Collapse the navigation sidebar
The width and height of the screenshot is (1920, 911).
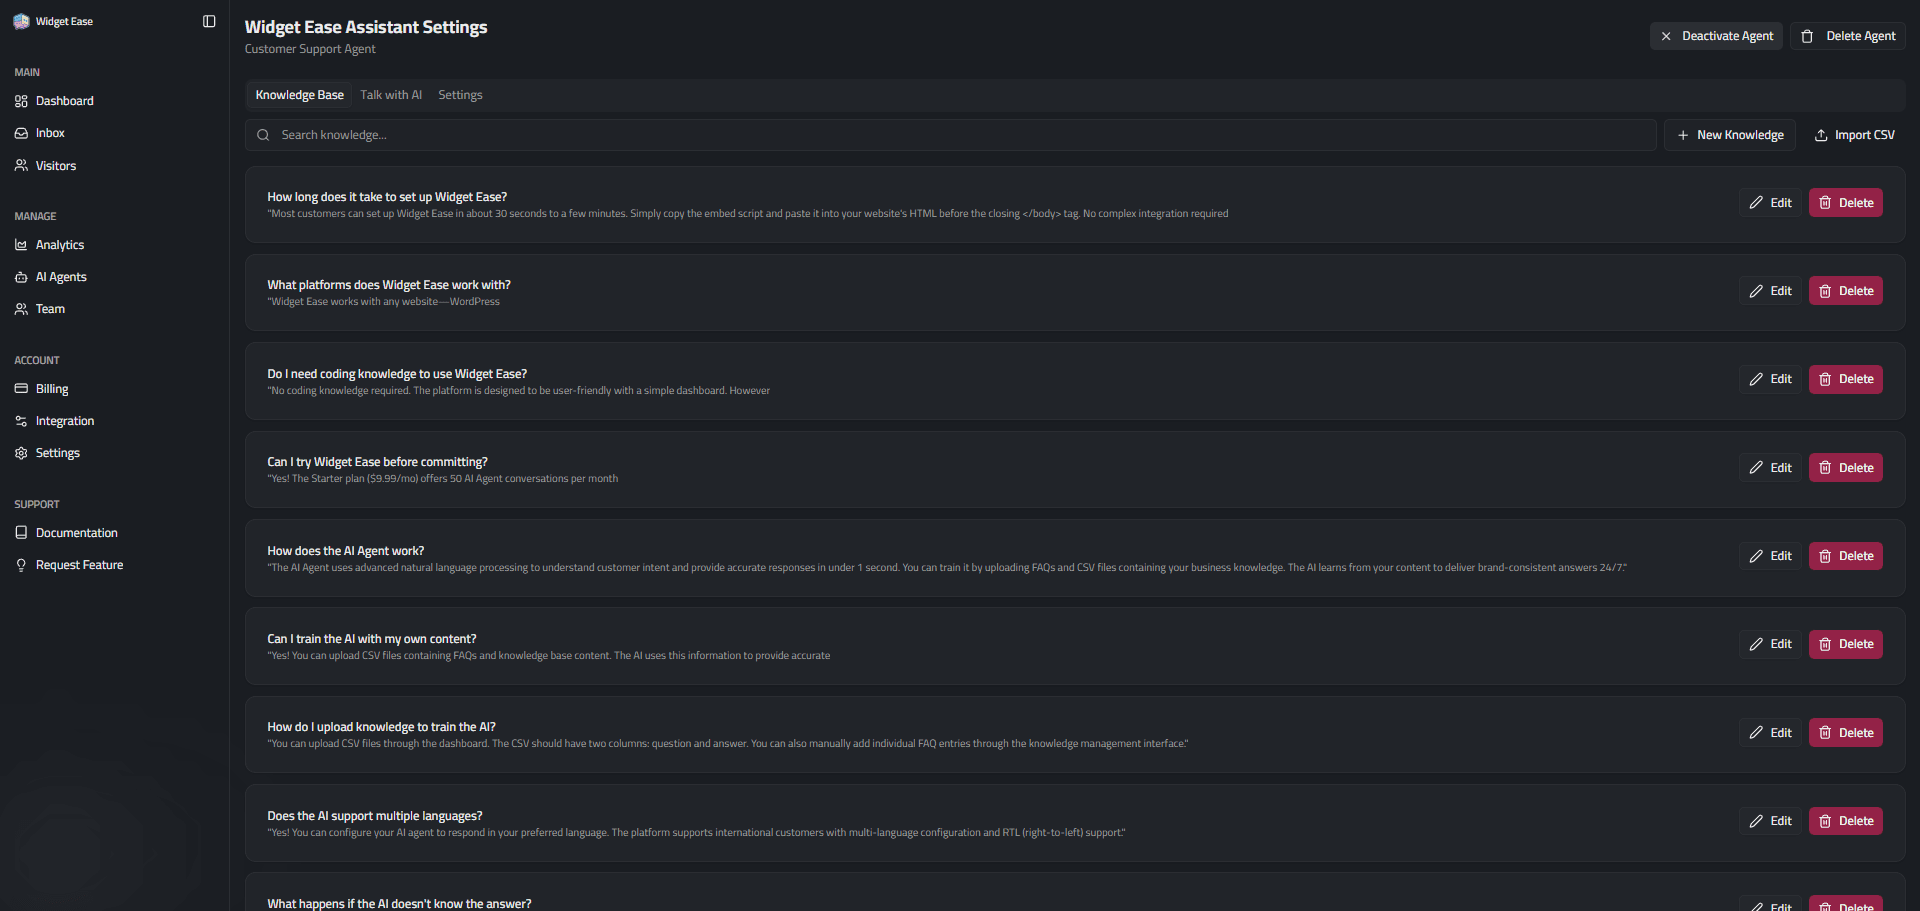pos(208,20)
